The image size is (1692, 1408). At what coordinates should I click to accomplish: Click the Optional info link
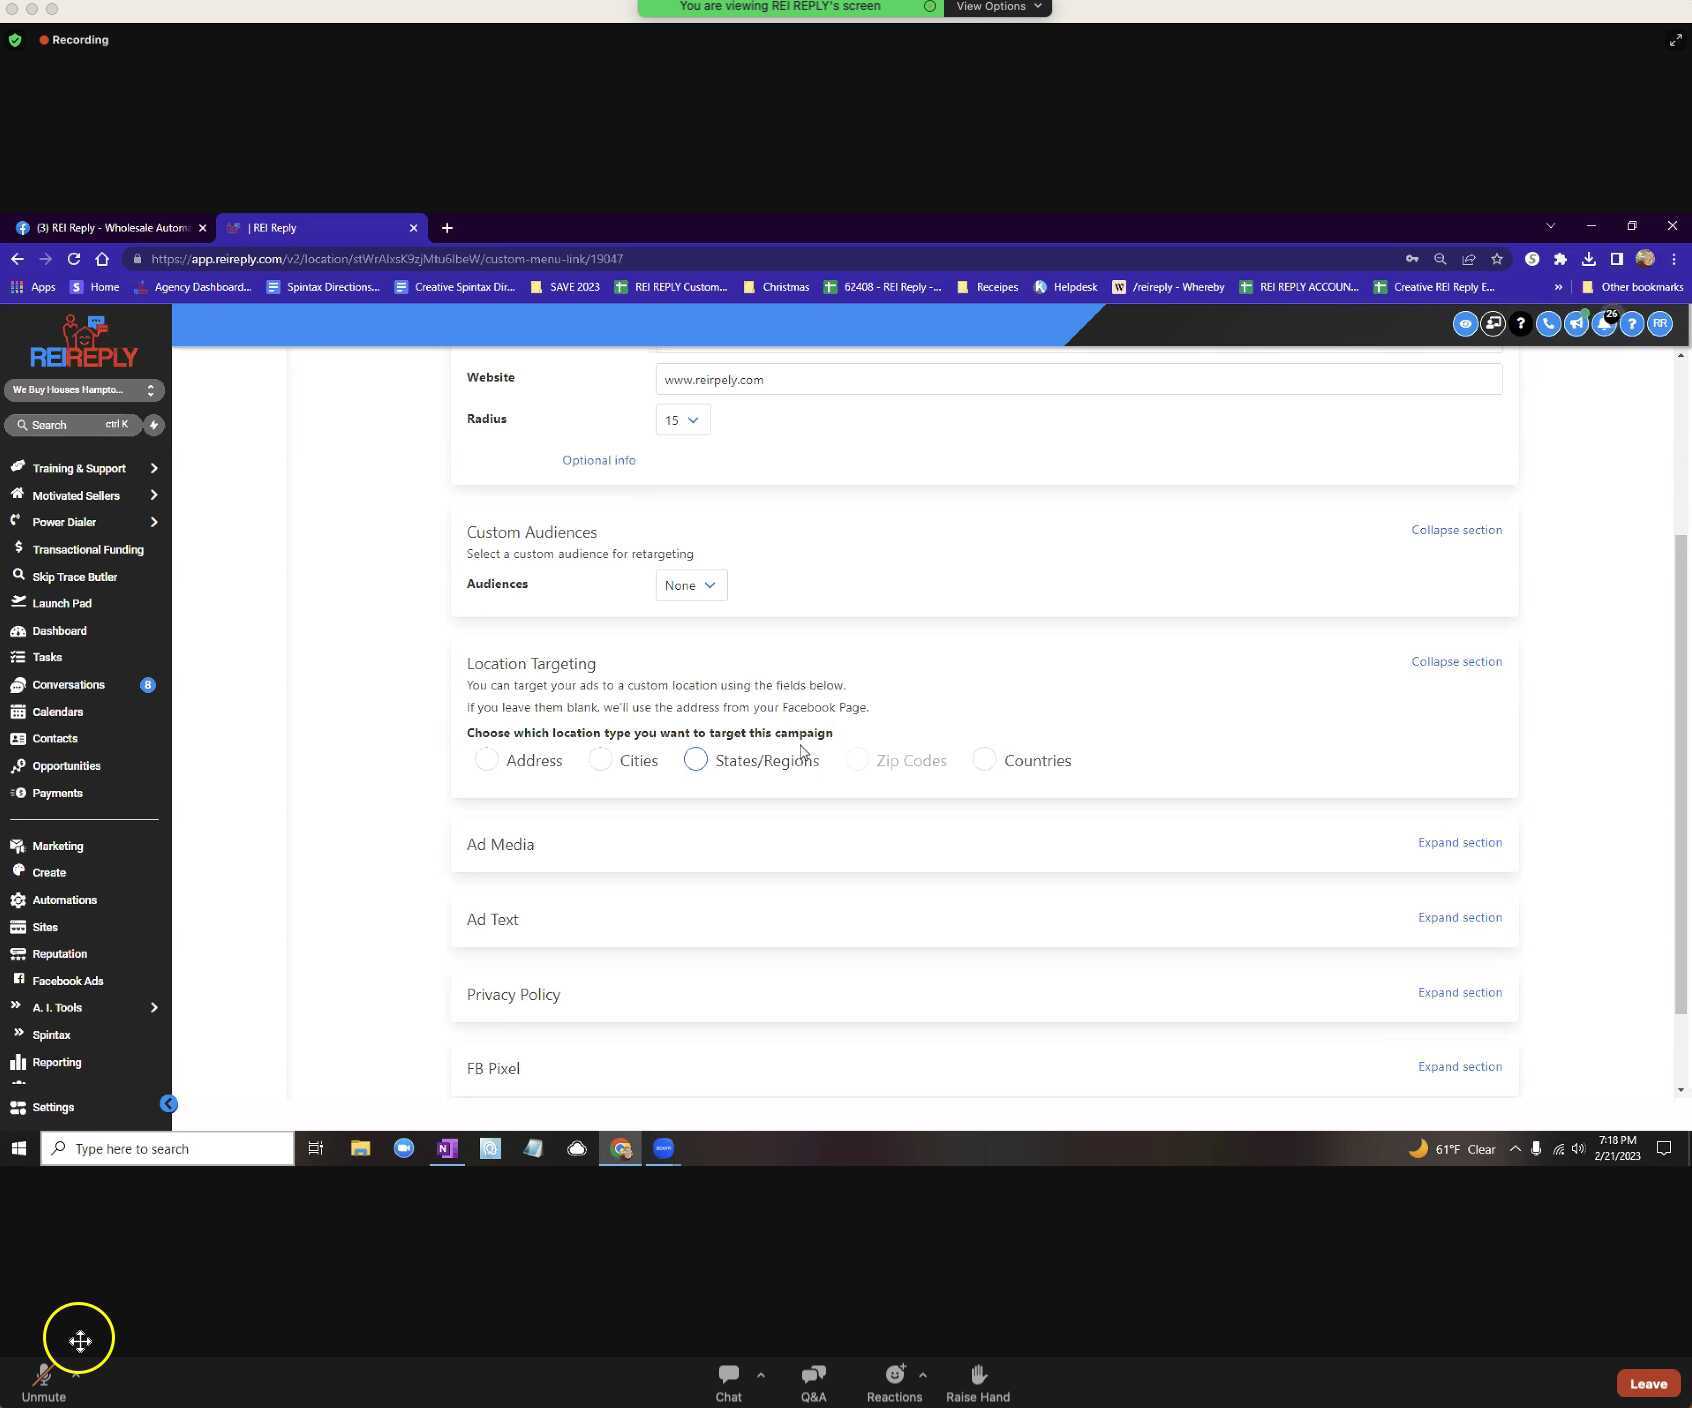click(x=598, y=461)
